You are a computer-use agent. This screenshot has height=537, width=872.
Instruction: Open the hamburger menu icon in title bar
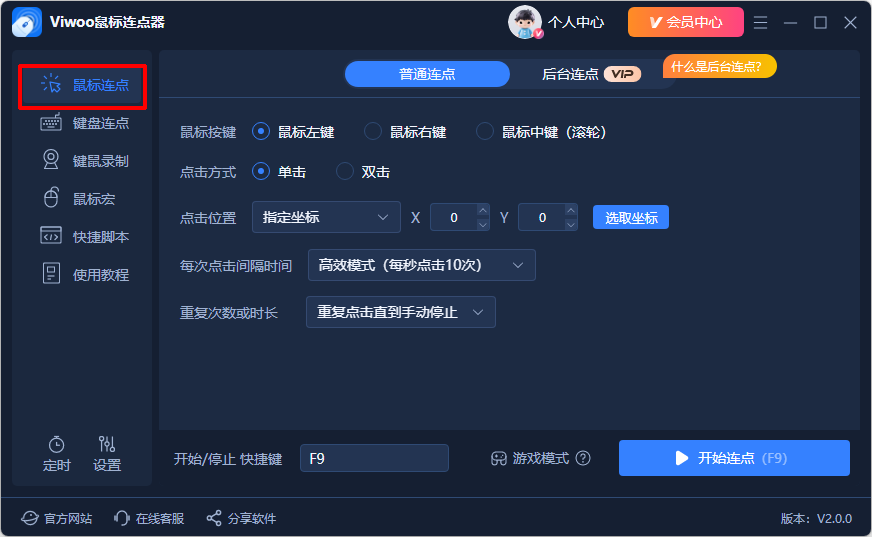(760, 22)
